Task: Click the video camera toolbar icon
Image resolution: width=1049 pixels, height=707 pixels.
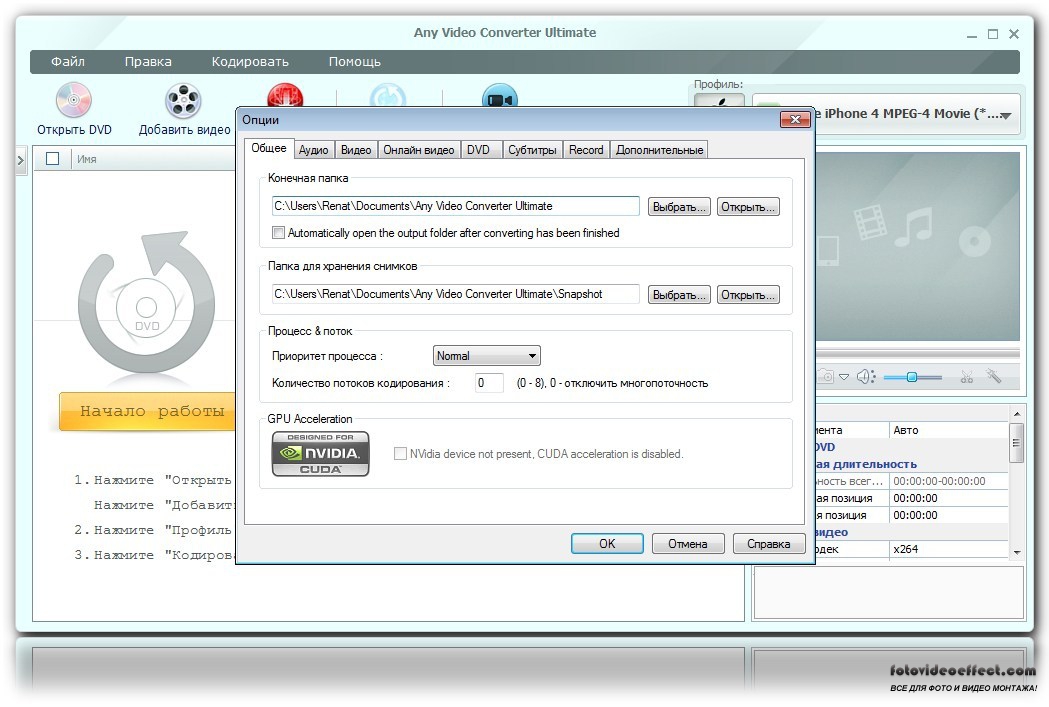Action: pos(500,96)
